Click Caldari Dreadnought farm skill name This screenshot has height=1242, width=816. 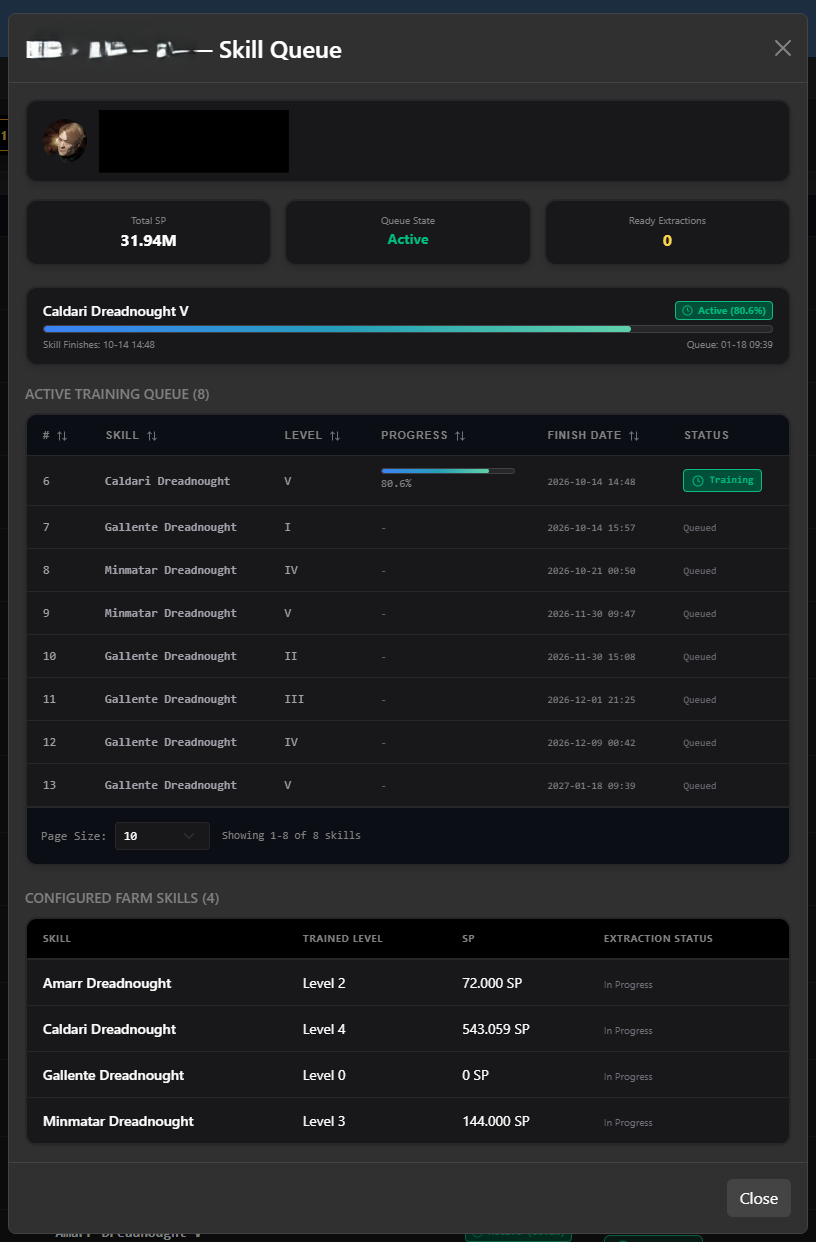click(x=109, y=1029)
